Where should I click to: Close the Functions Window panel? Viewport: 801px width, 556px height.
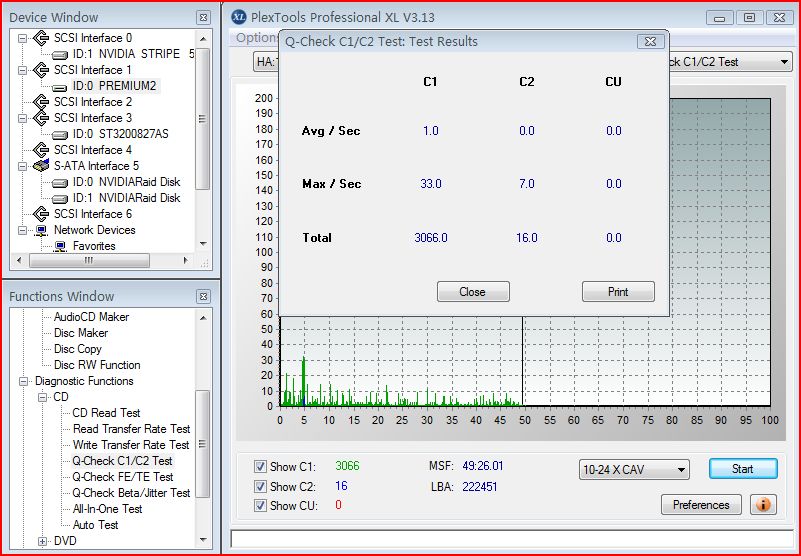(x=203, y=296)
